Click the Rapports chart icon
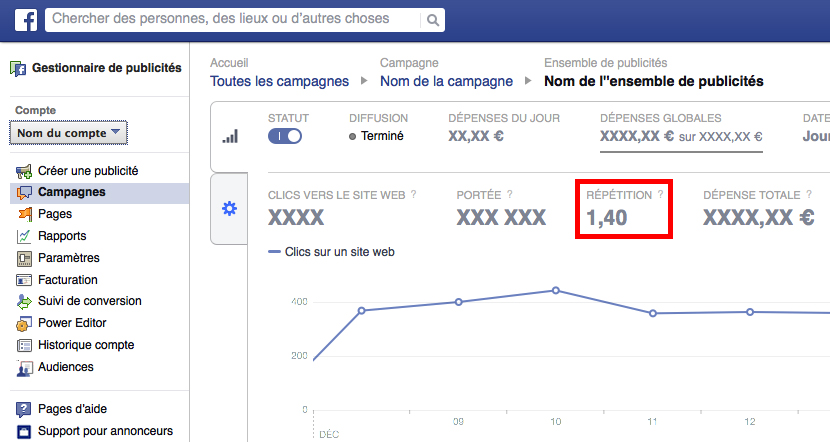830x442 pixels. pos(24,236)
